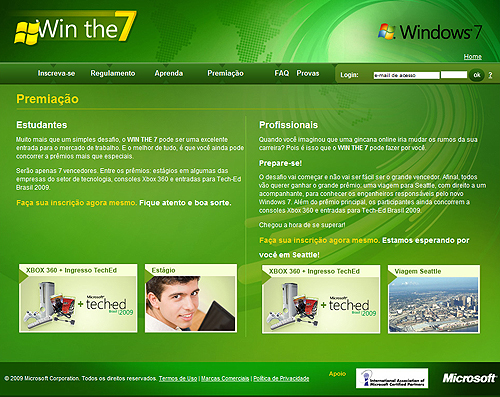Click the Estudantes section heading
500x397 pixels.
42,125
